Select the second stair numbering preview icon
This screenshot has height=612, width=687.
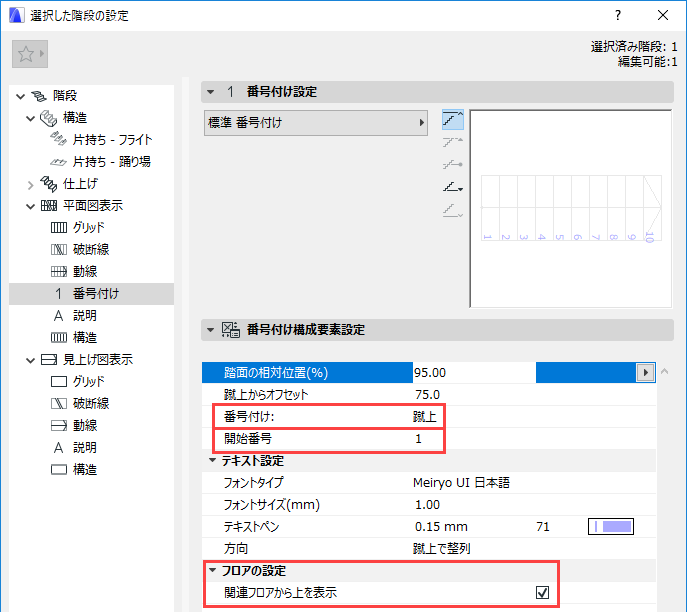[x=453, y=142]
